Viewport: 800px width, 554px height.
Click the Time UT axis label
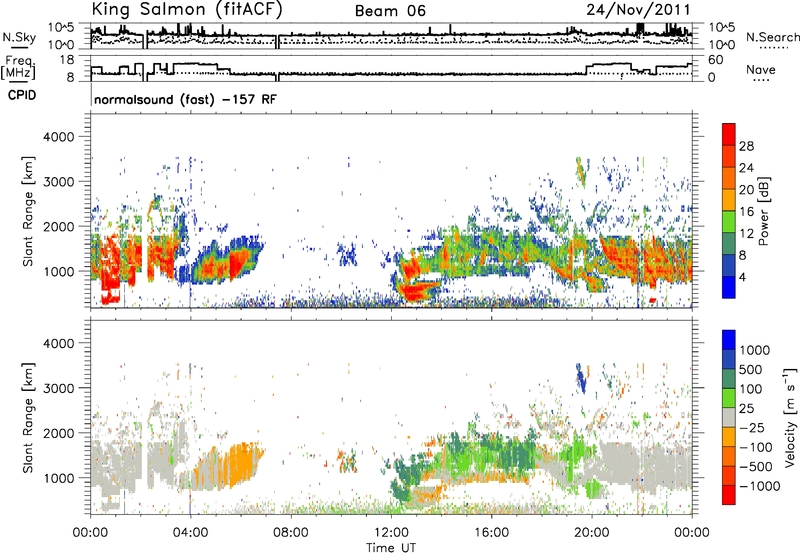(x=391, y=548)
